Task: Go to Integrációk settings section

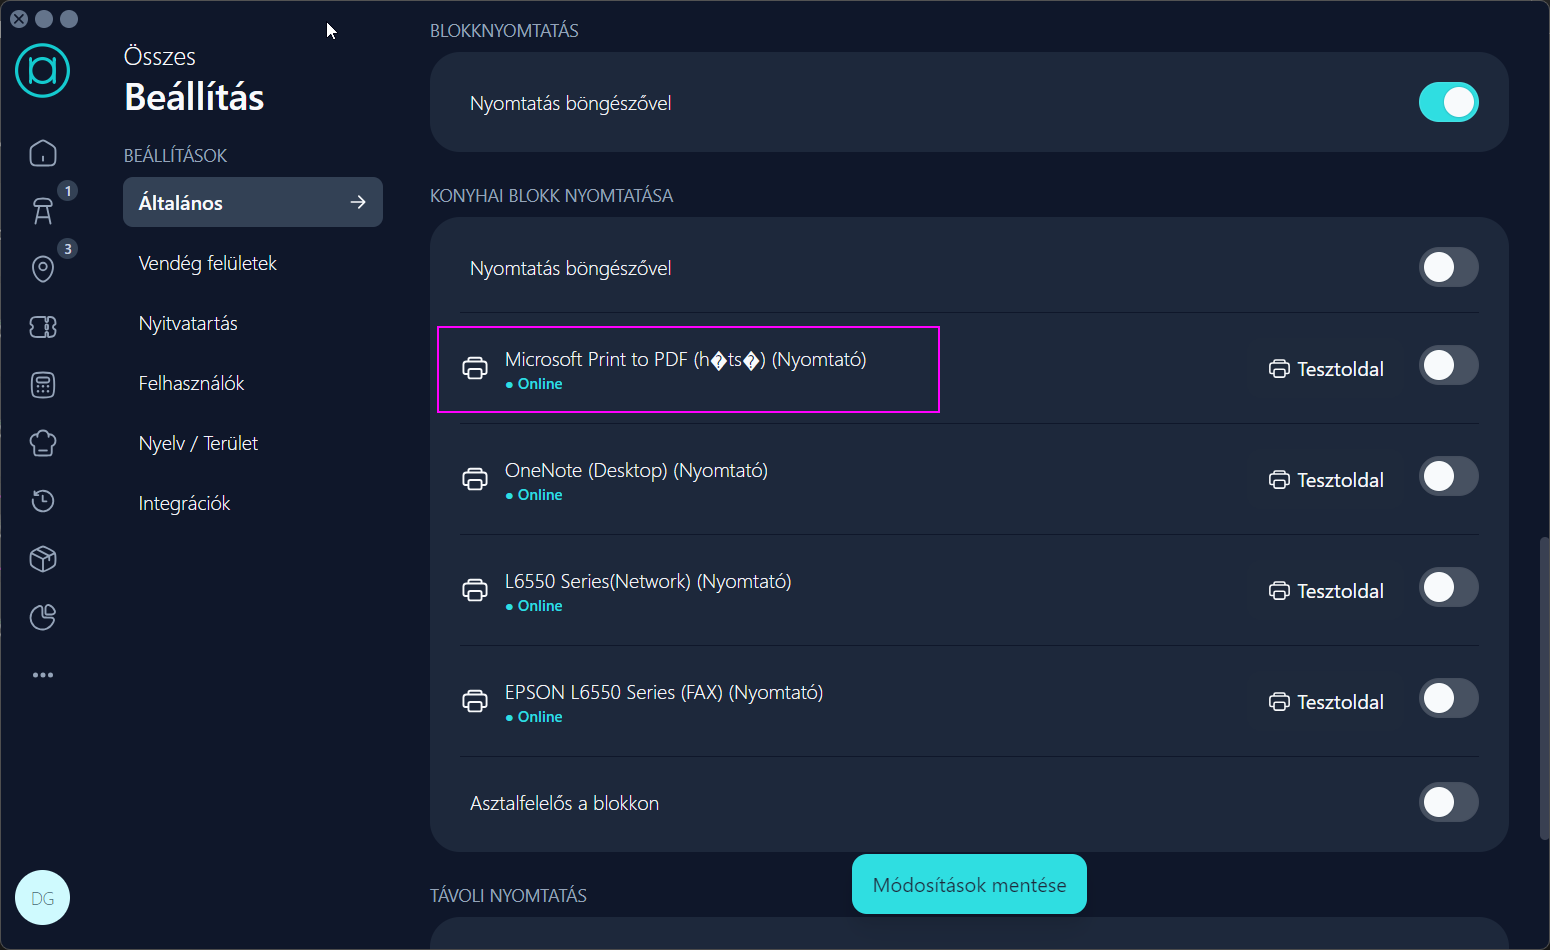Action: tap(185, 503)
